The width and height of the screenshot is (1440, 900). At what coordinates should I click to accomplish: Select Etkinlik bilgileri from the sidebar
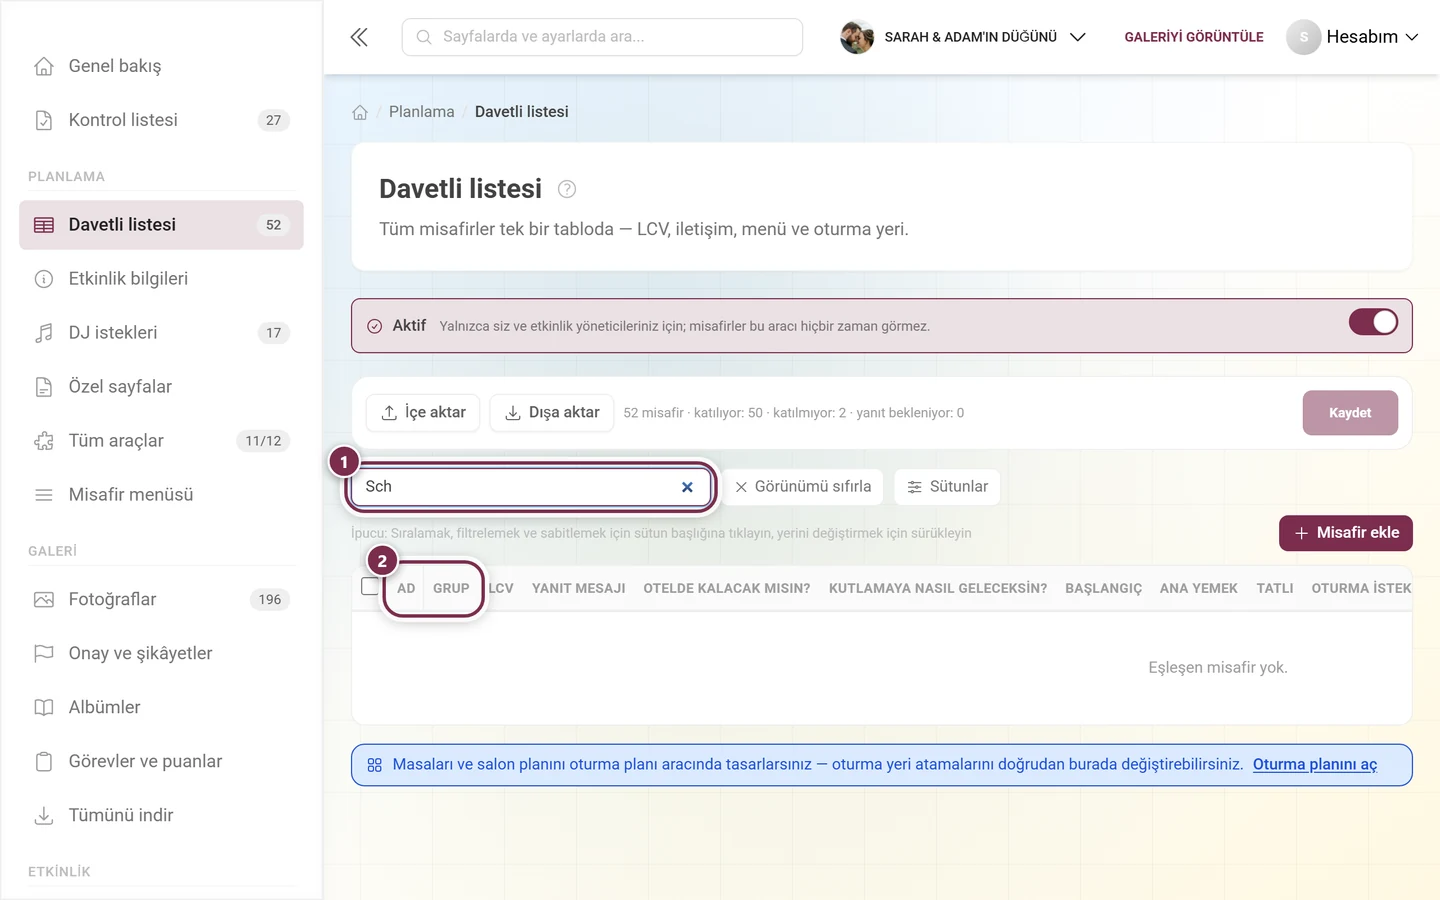[161, 279]
